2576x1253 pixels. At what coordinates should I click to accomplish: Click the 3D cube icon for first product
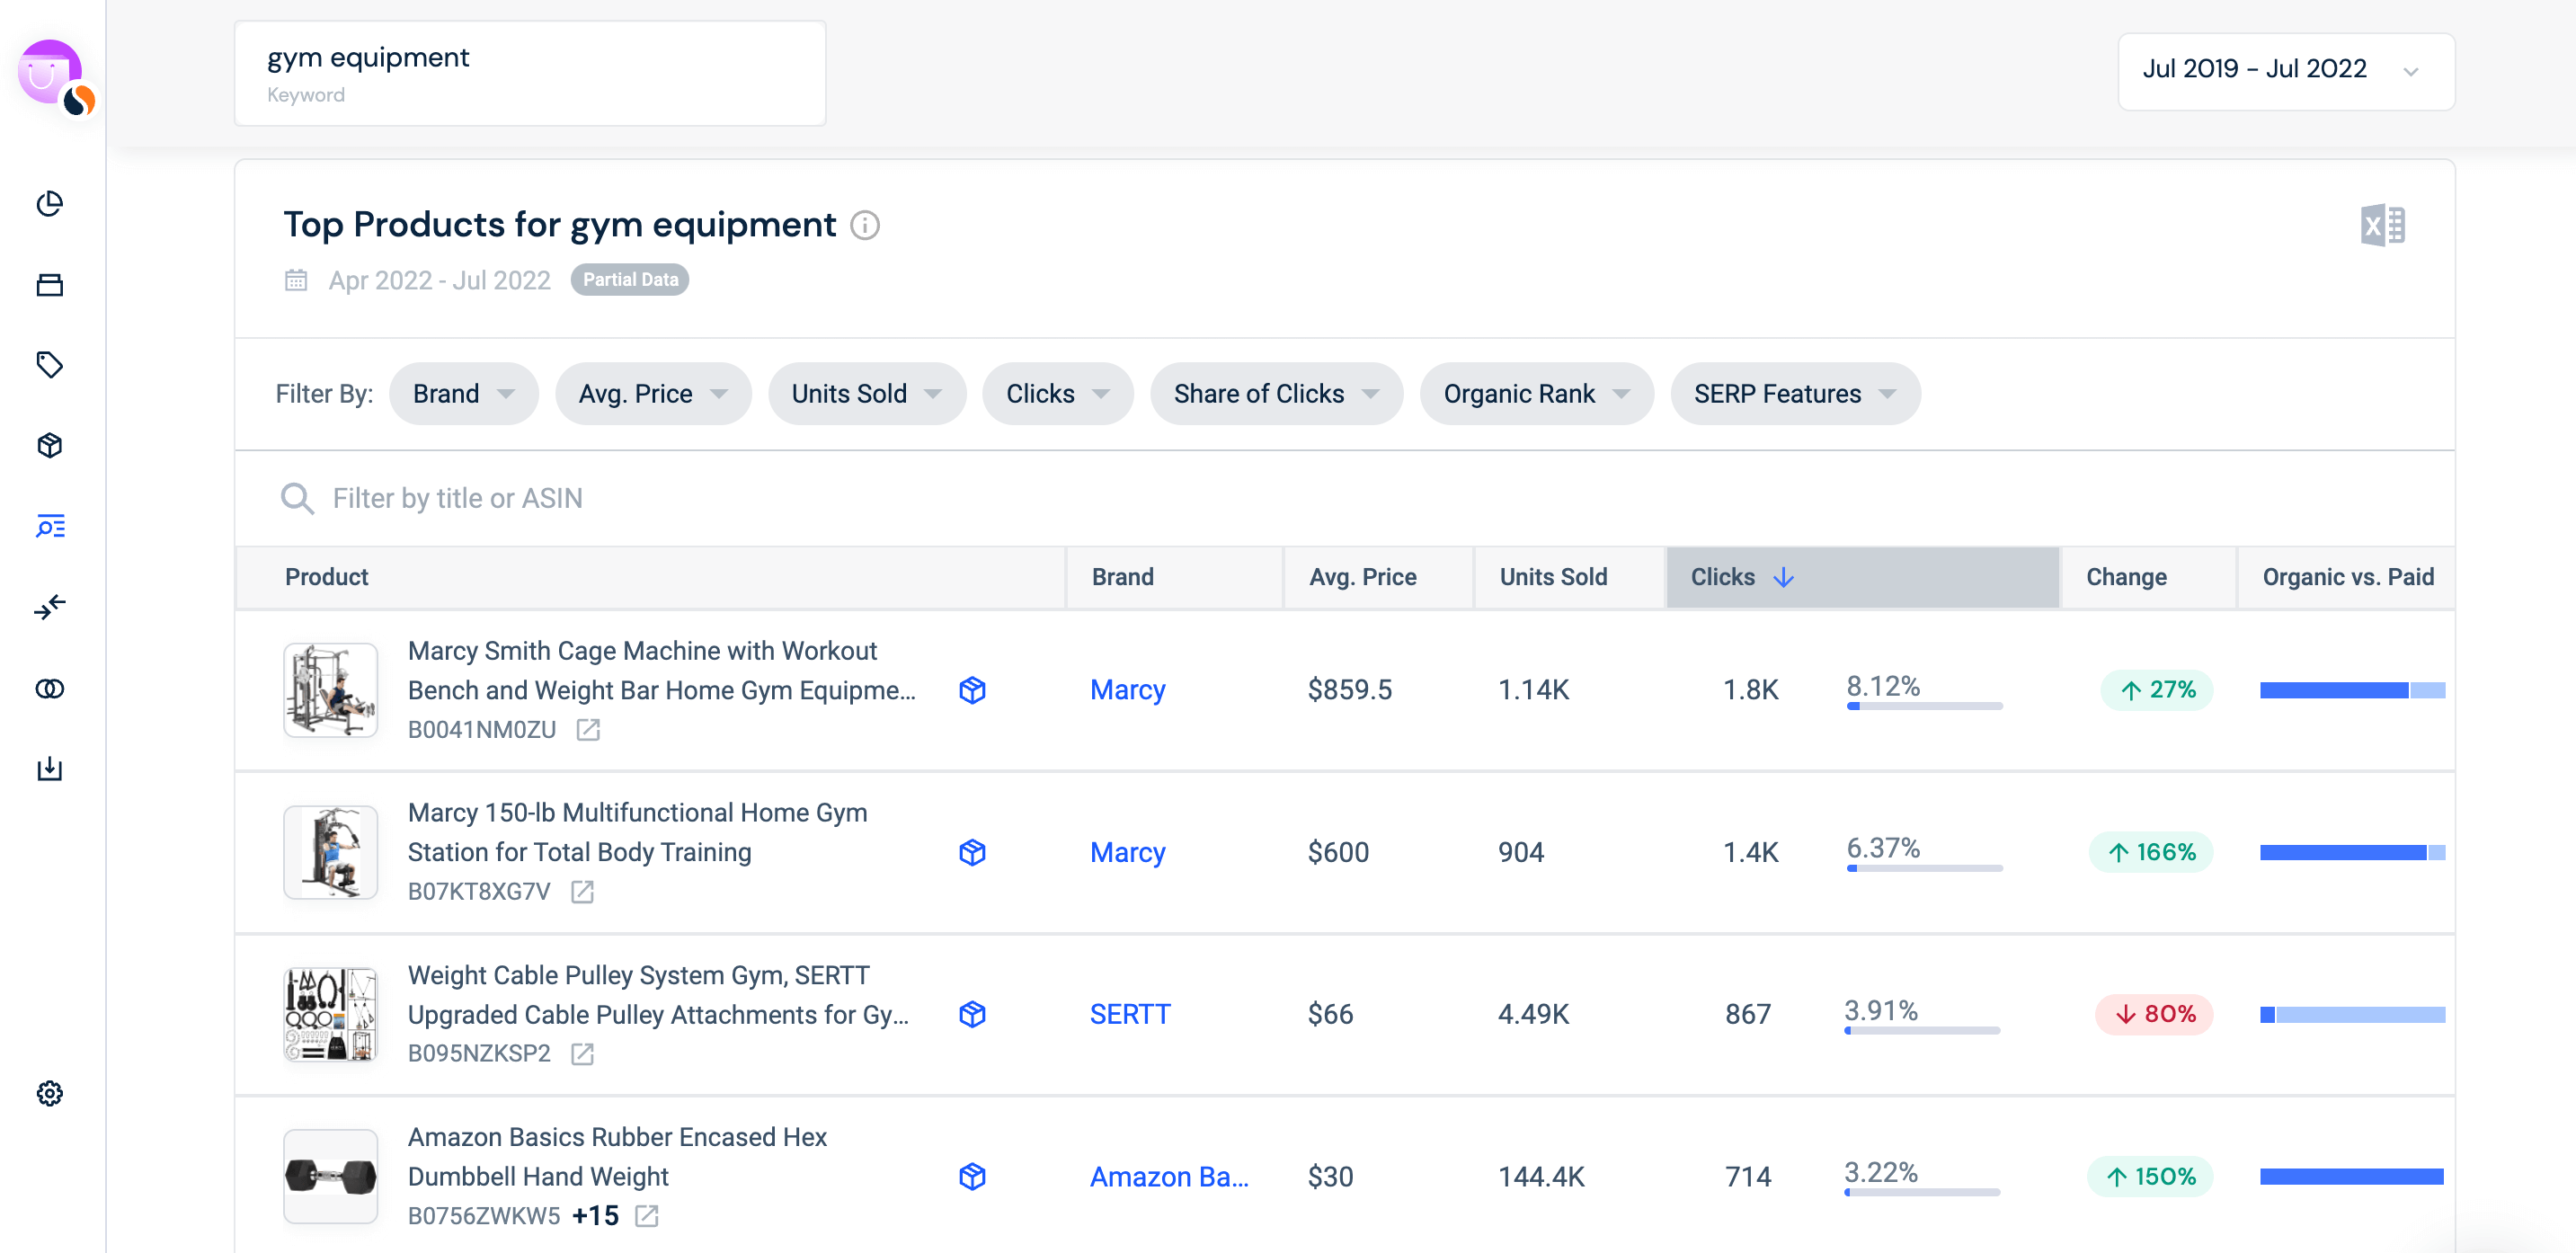[971, 689]
